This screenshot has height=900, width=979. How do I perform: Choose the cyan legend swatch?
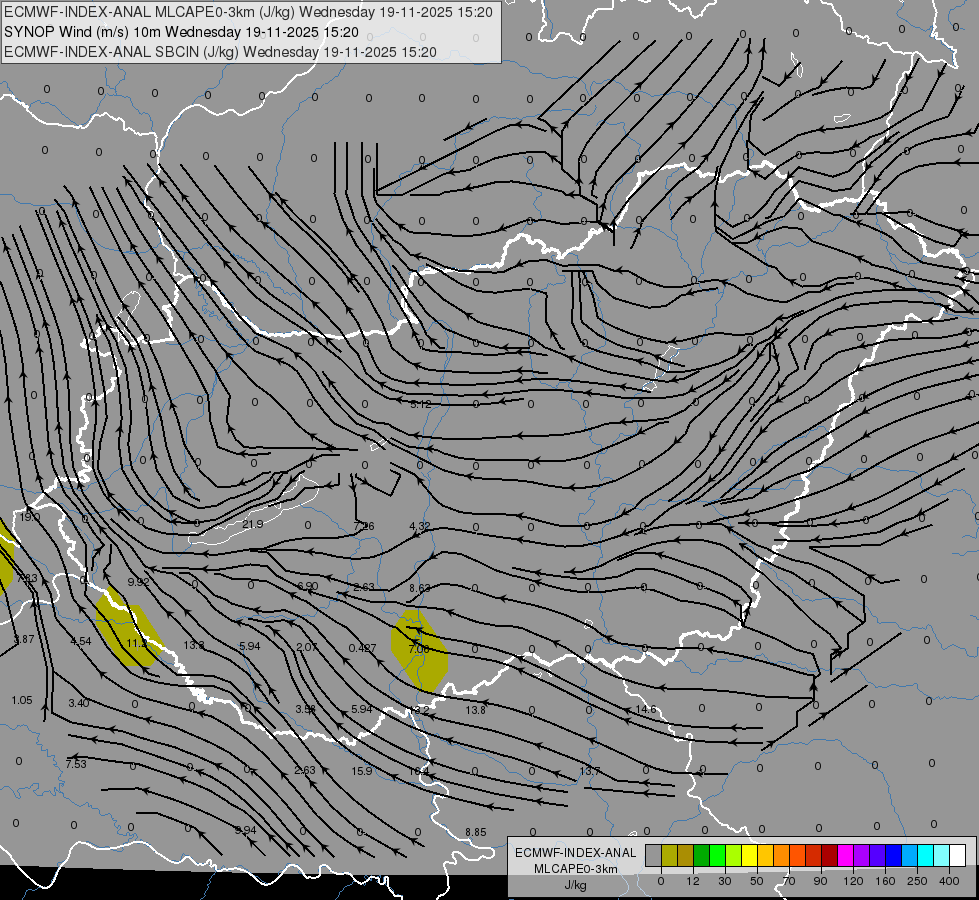click(x=926, y=856)
